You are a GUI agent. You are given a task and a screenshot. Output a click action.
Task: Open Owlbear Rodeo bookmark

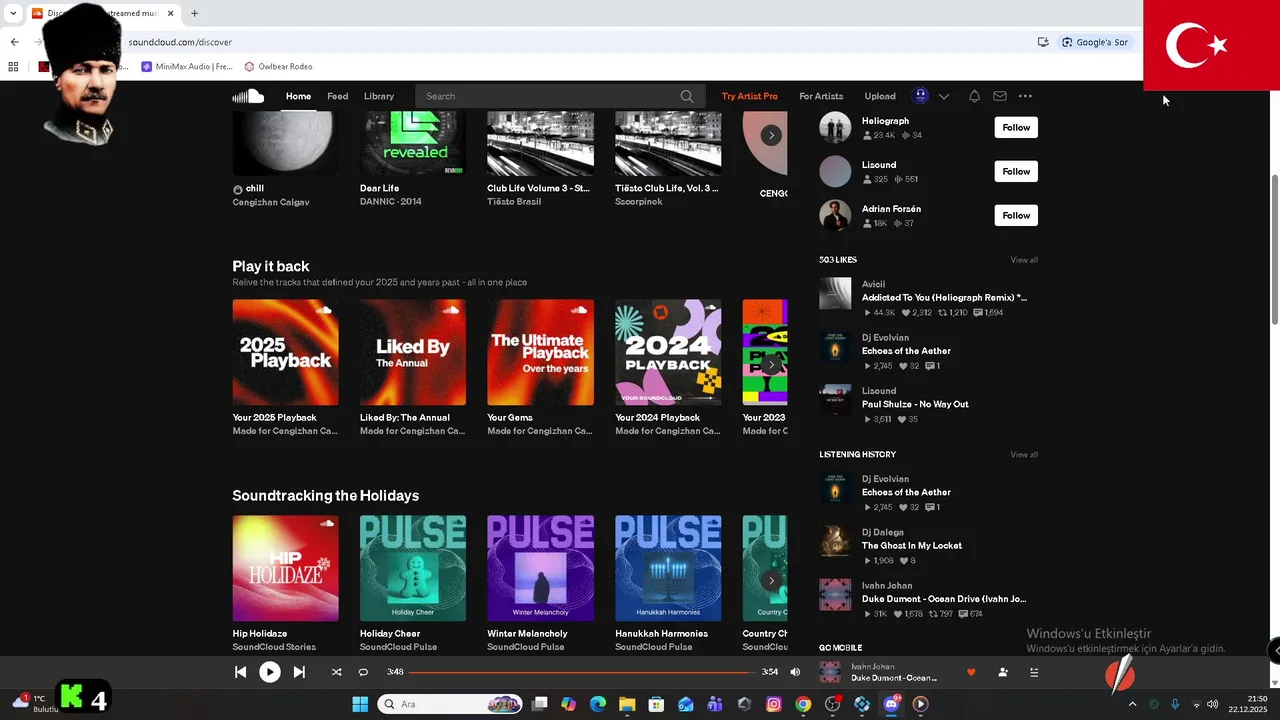[x=278, y=67]
